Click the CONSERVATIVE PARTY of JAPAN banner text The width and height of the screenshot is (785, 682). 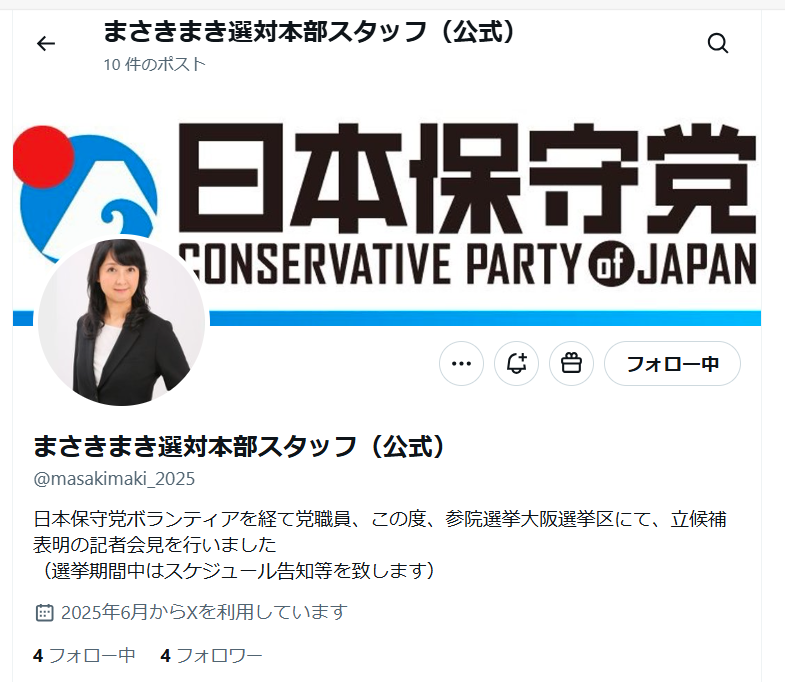[x=467, y=263]
